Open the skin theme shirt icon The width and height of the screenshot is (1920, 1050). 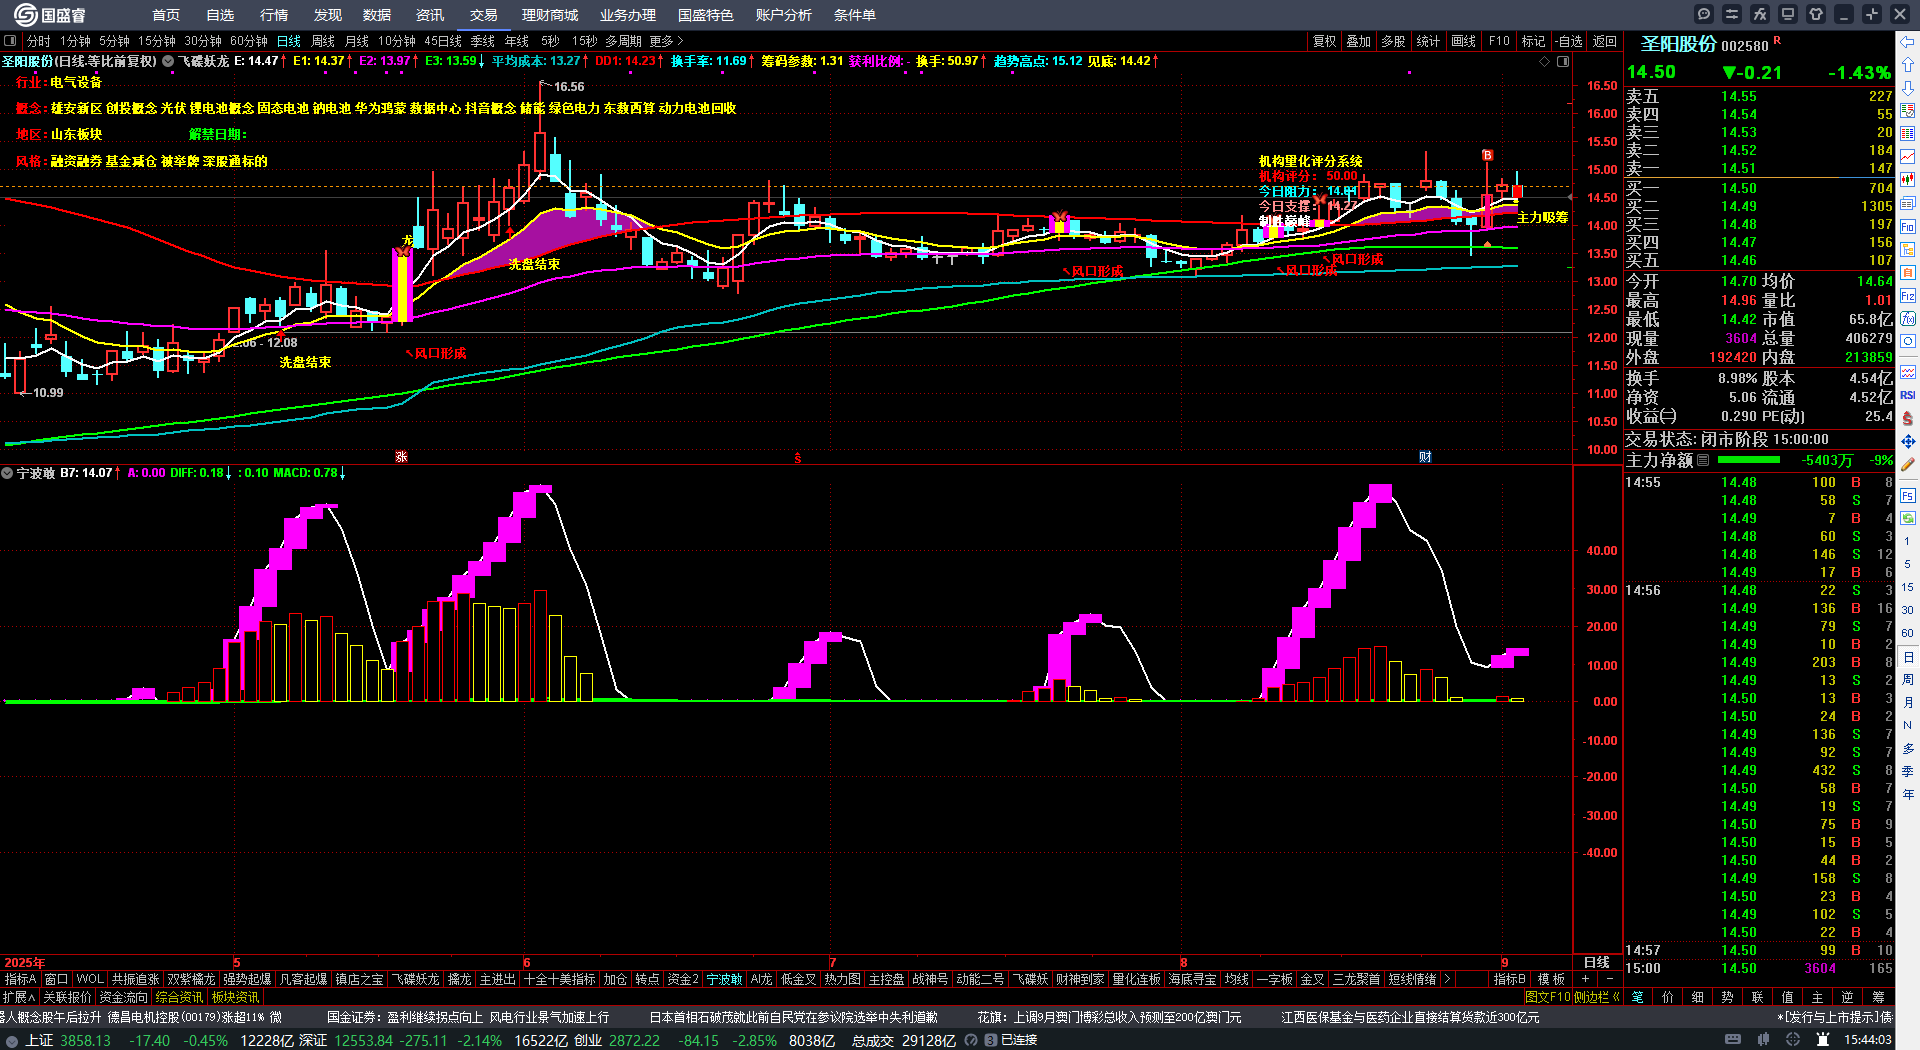pos(1816,14)
